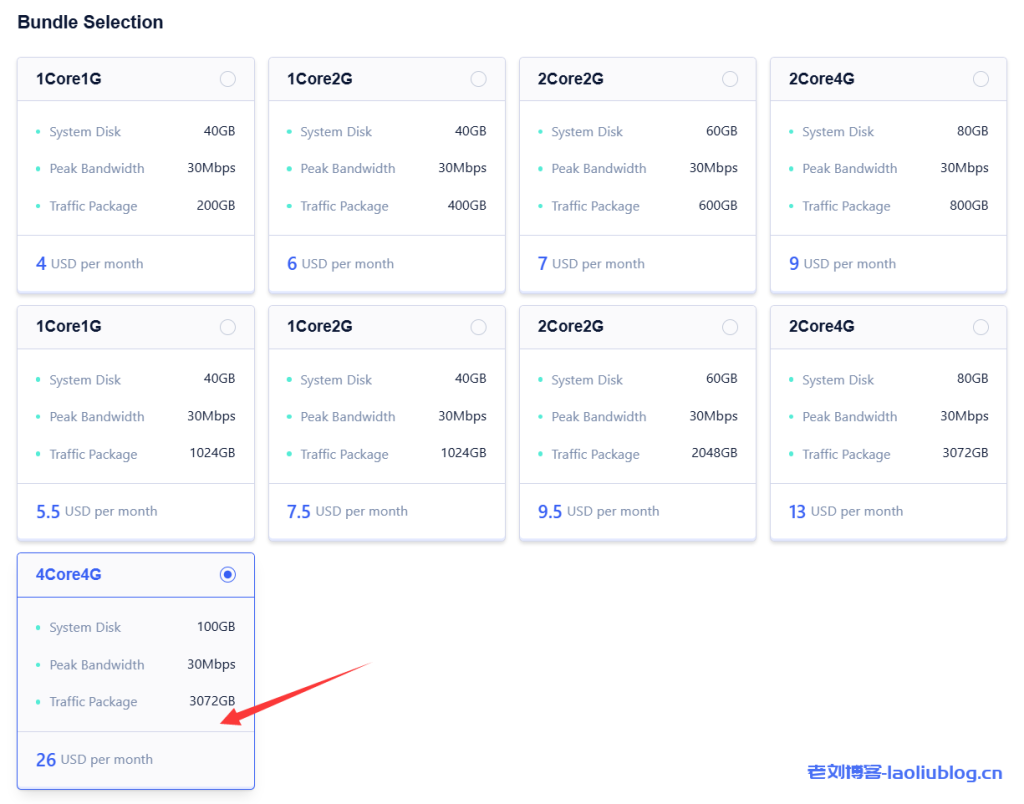Click the 4 USD per month price
The image size is (1024, 804).
pos(89,264)
